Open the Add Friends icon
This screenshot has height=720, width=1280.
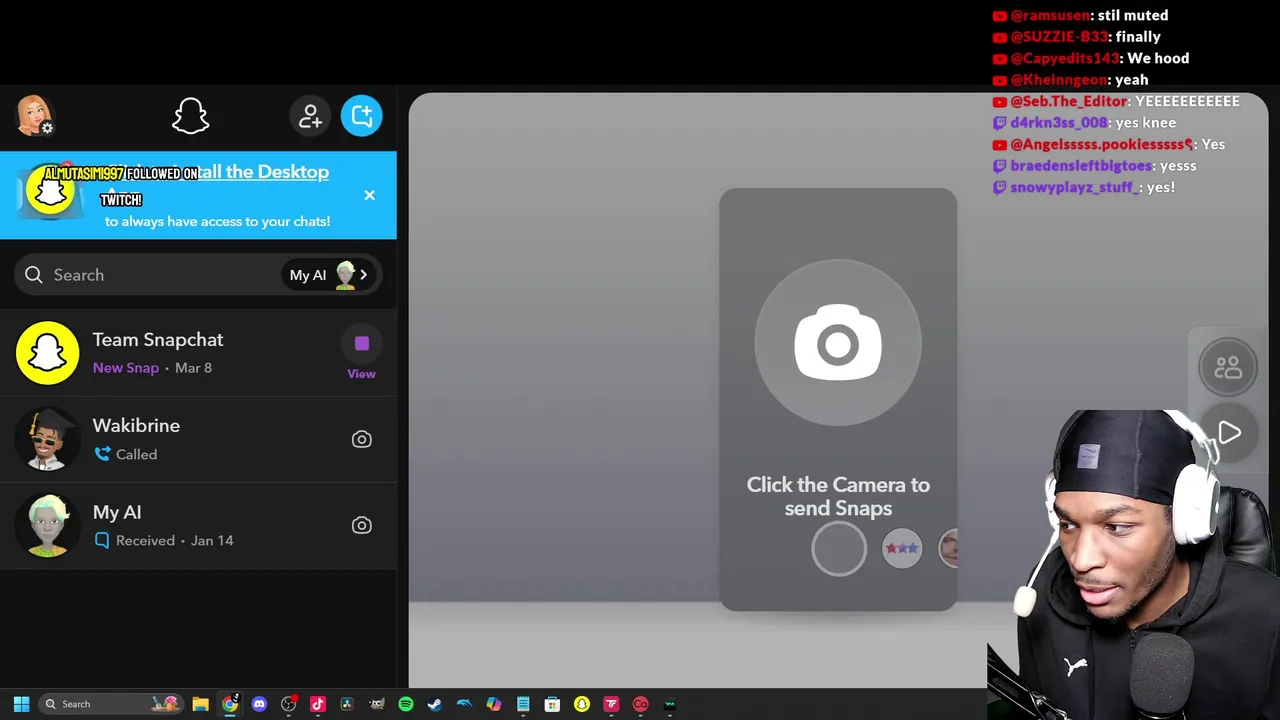click(310, 116)
